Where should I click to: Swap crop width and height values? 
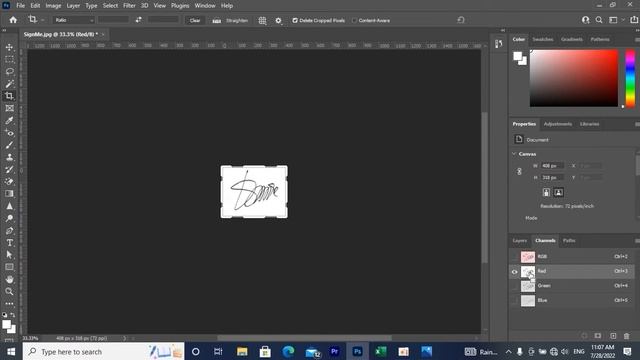pyautogui.click(x=139, y=20)
